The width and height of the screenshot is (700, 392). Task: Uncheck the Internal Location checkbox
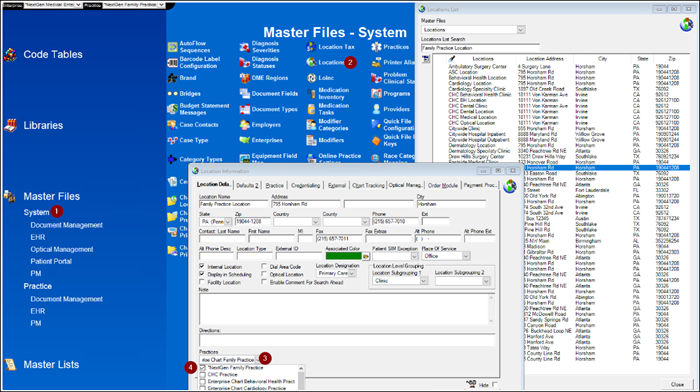[x=202, y=266]
